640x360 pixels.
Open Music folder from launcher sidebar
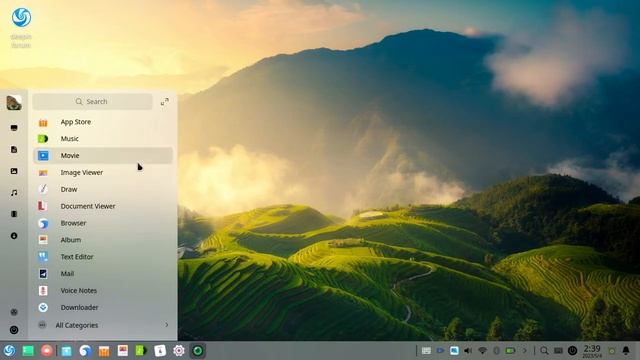coord(14,193)
